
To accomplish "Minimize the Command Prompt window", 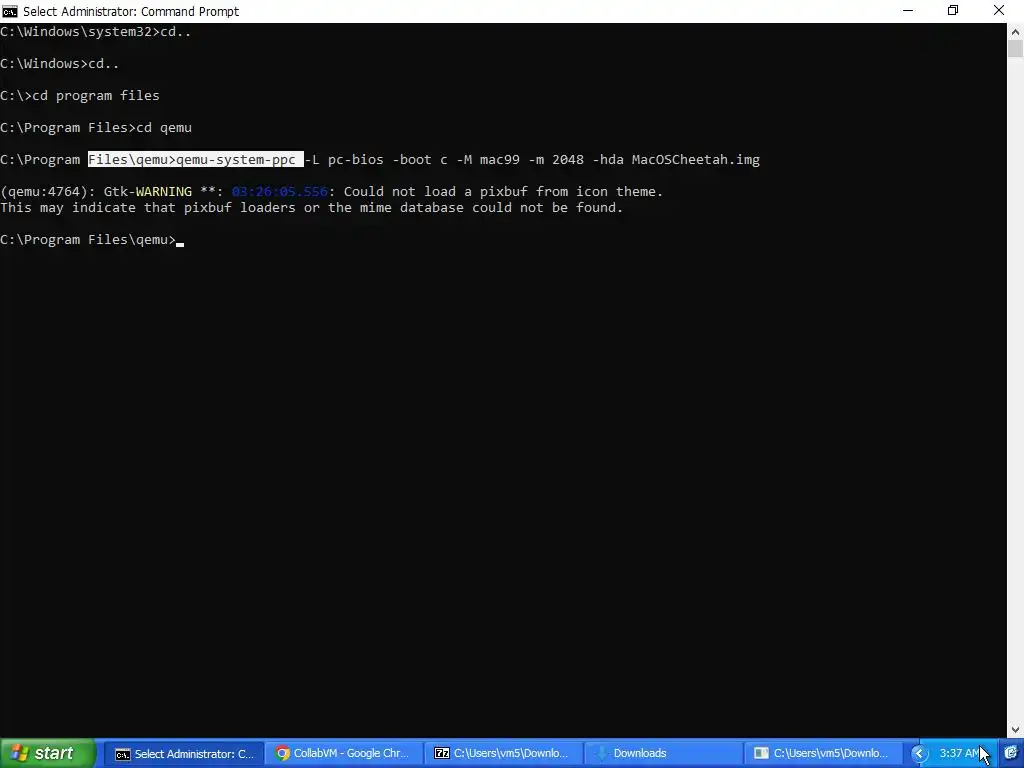I will 908,11.
